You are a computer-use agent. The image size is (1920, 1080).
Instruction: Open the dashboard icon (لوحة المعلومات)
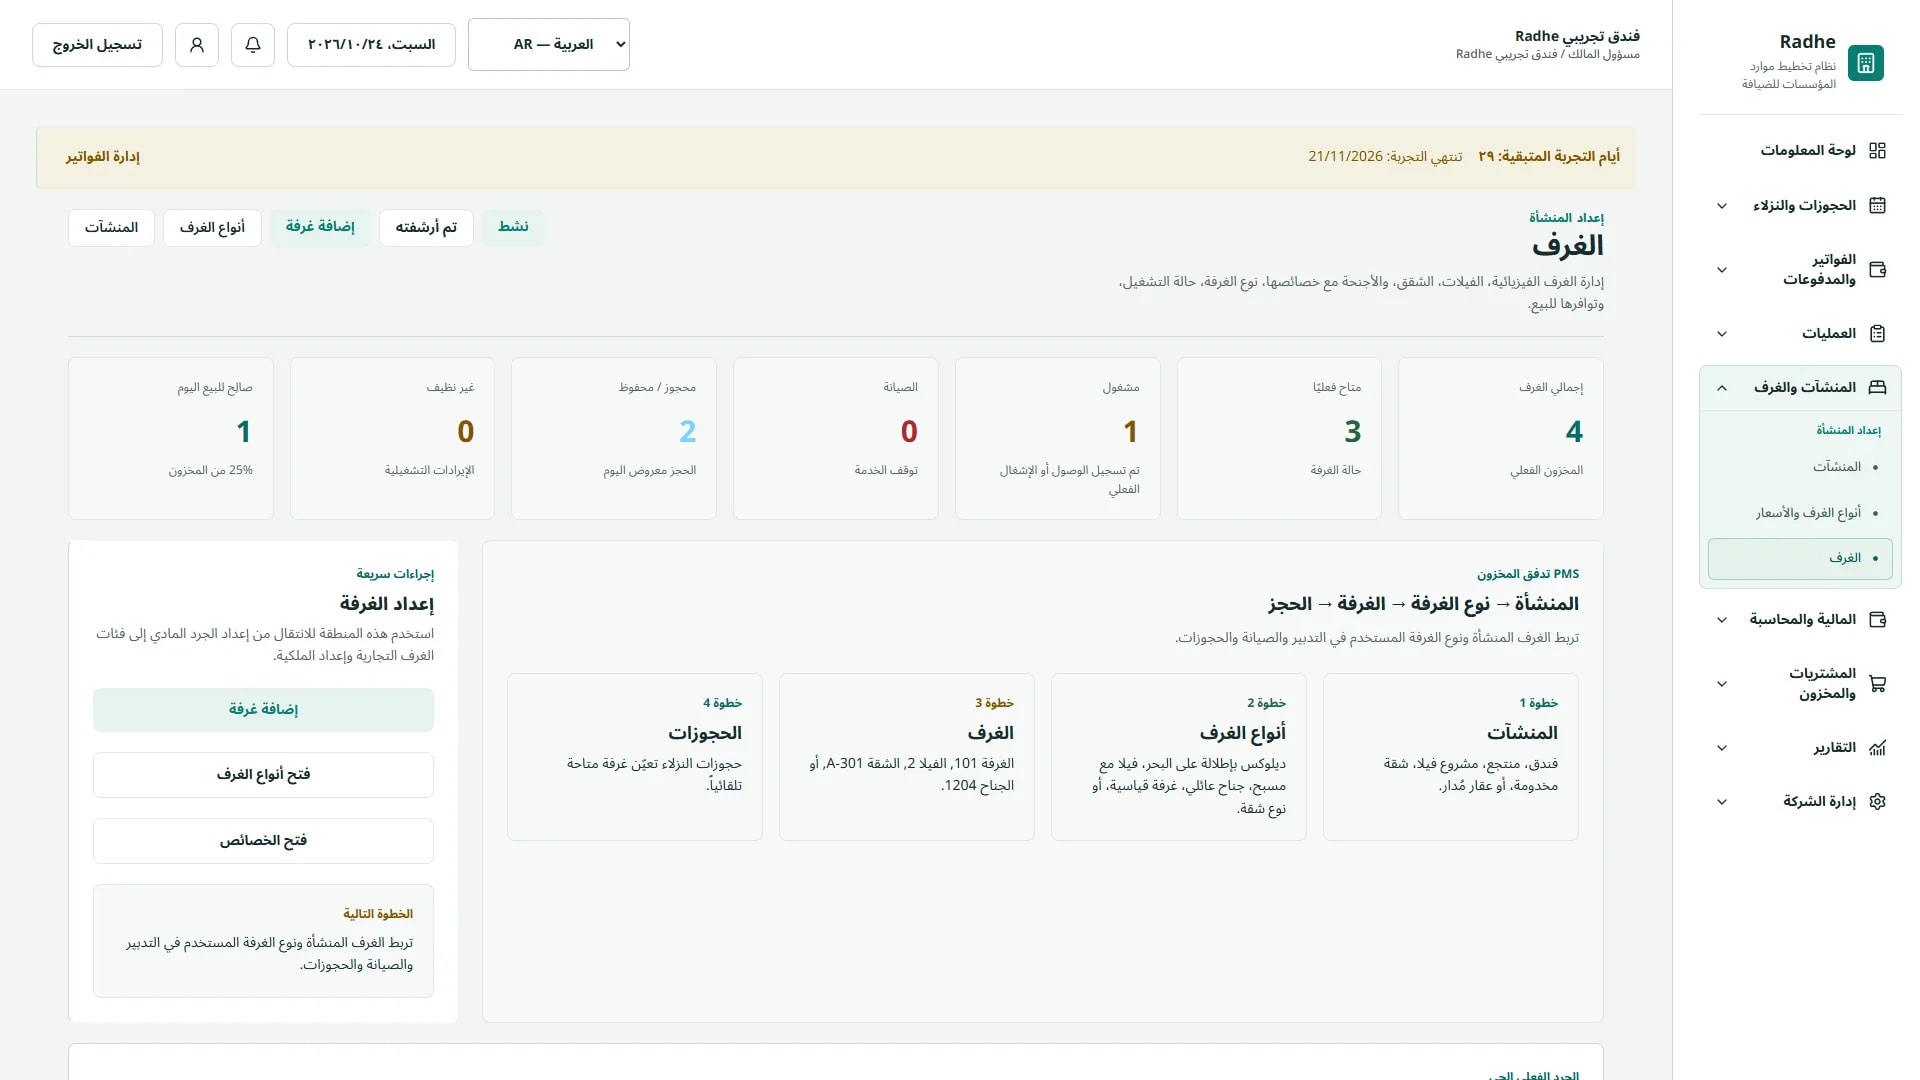point(1877,151)
